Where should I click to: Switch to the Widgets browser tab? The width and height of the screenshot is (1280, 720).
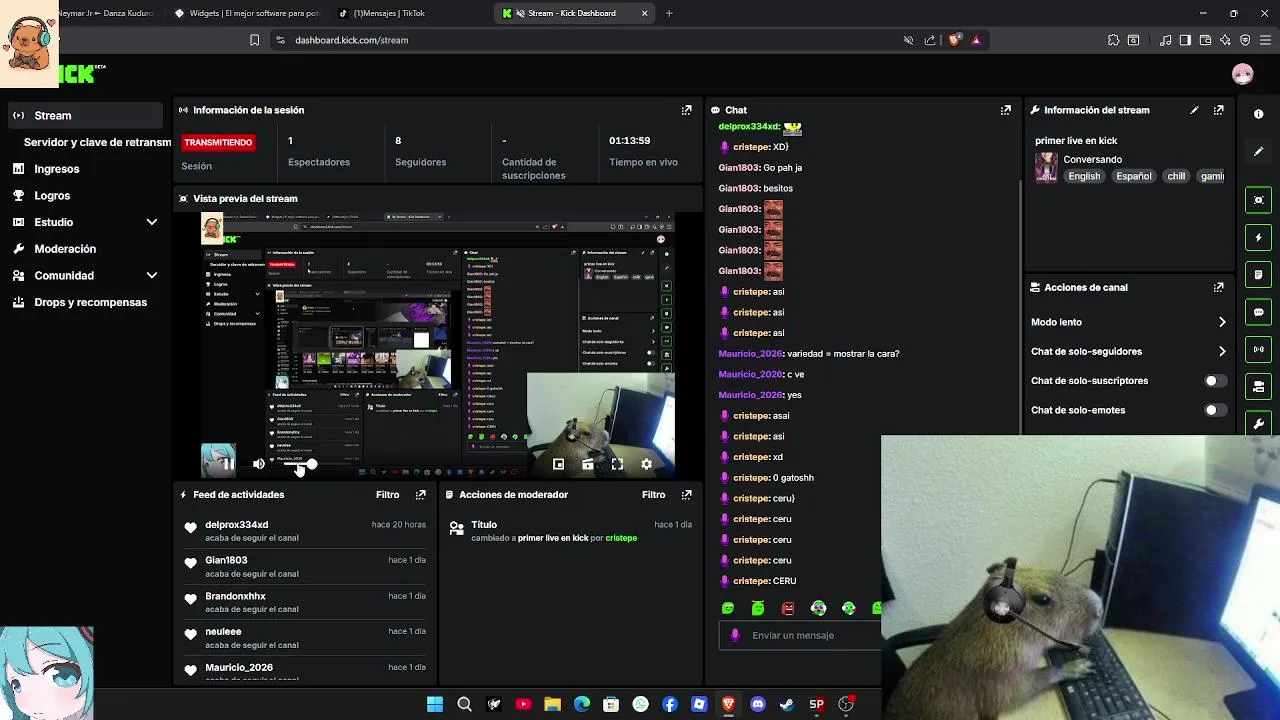pos(246,13)
